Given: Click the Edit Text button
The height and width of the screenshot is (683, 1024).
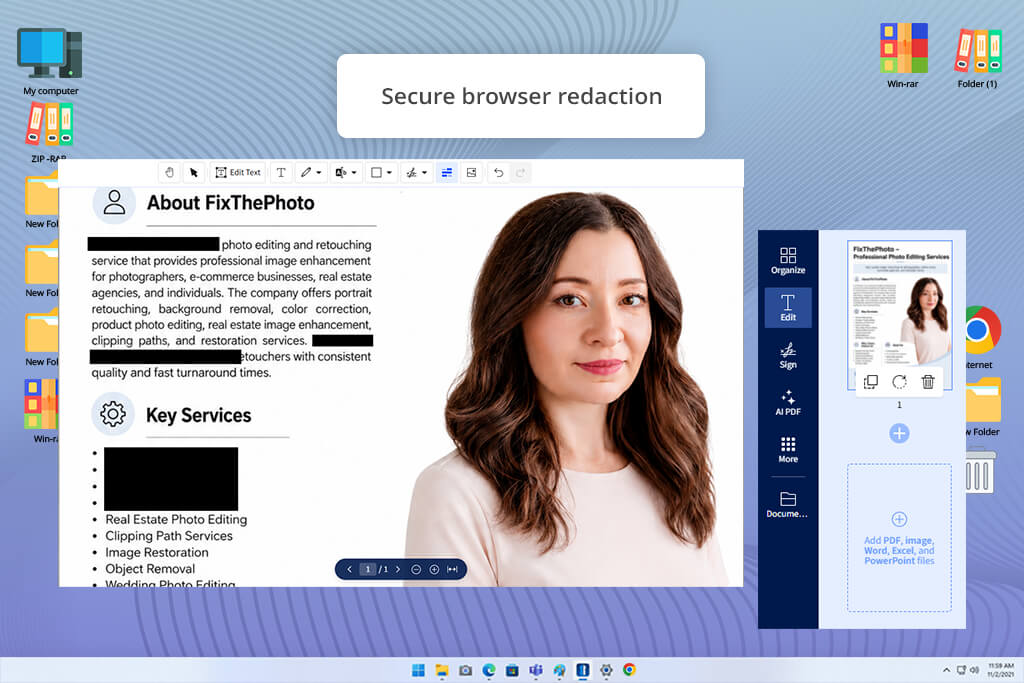Looking at the screenshot, I should click(x=238, y=172).
